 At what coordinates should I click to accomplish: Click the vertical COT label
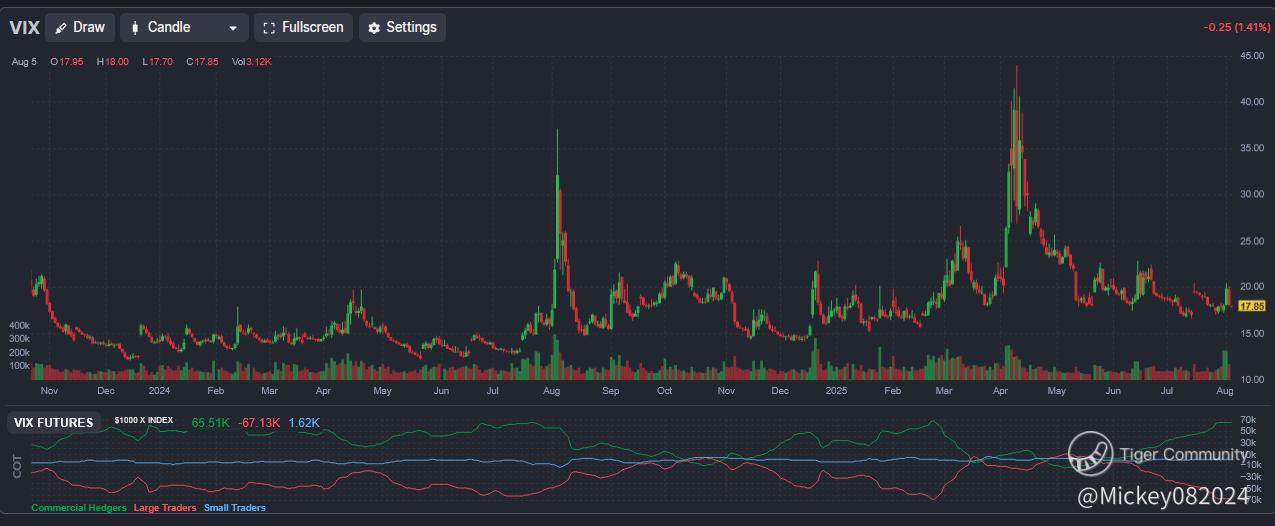click(x=17, y=465)
